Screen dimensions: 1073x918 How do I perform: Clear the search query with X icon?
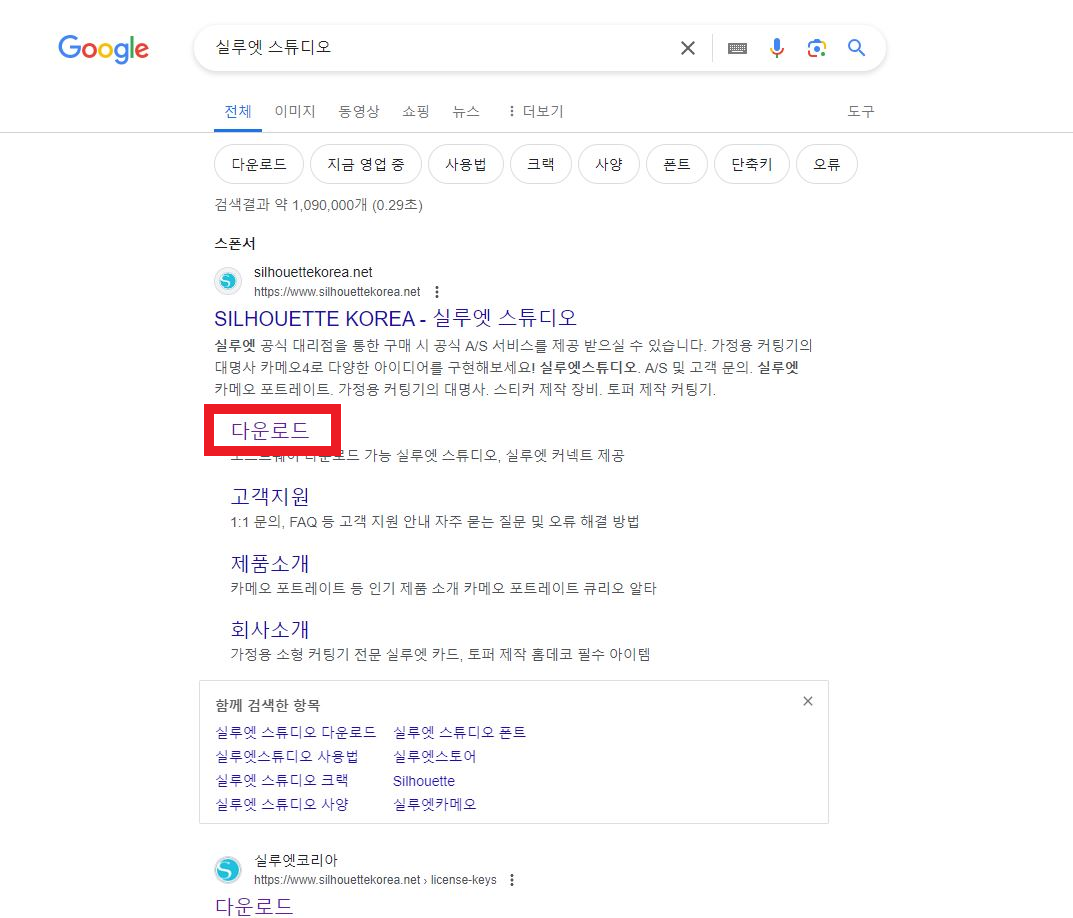[688, 48]
